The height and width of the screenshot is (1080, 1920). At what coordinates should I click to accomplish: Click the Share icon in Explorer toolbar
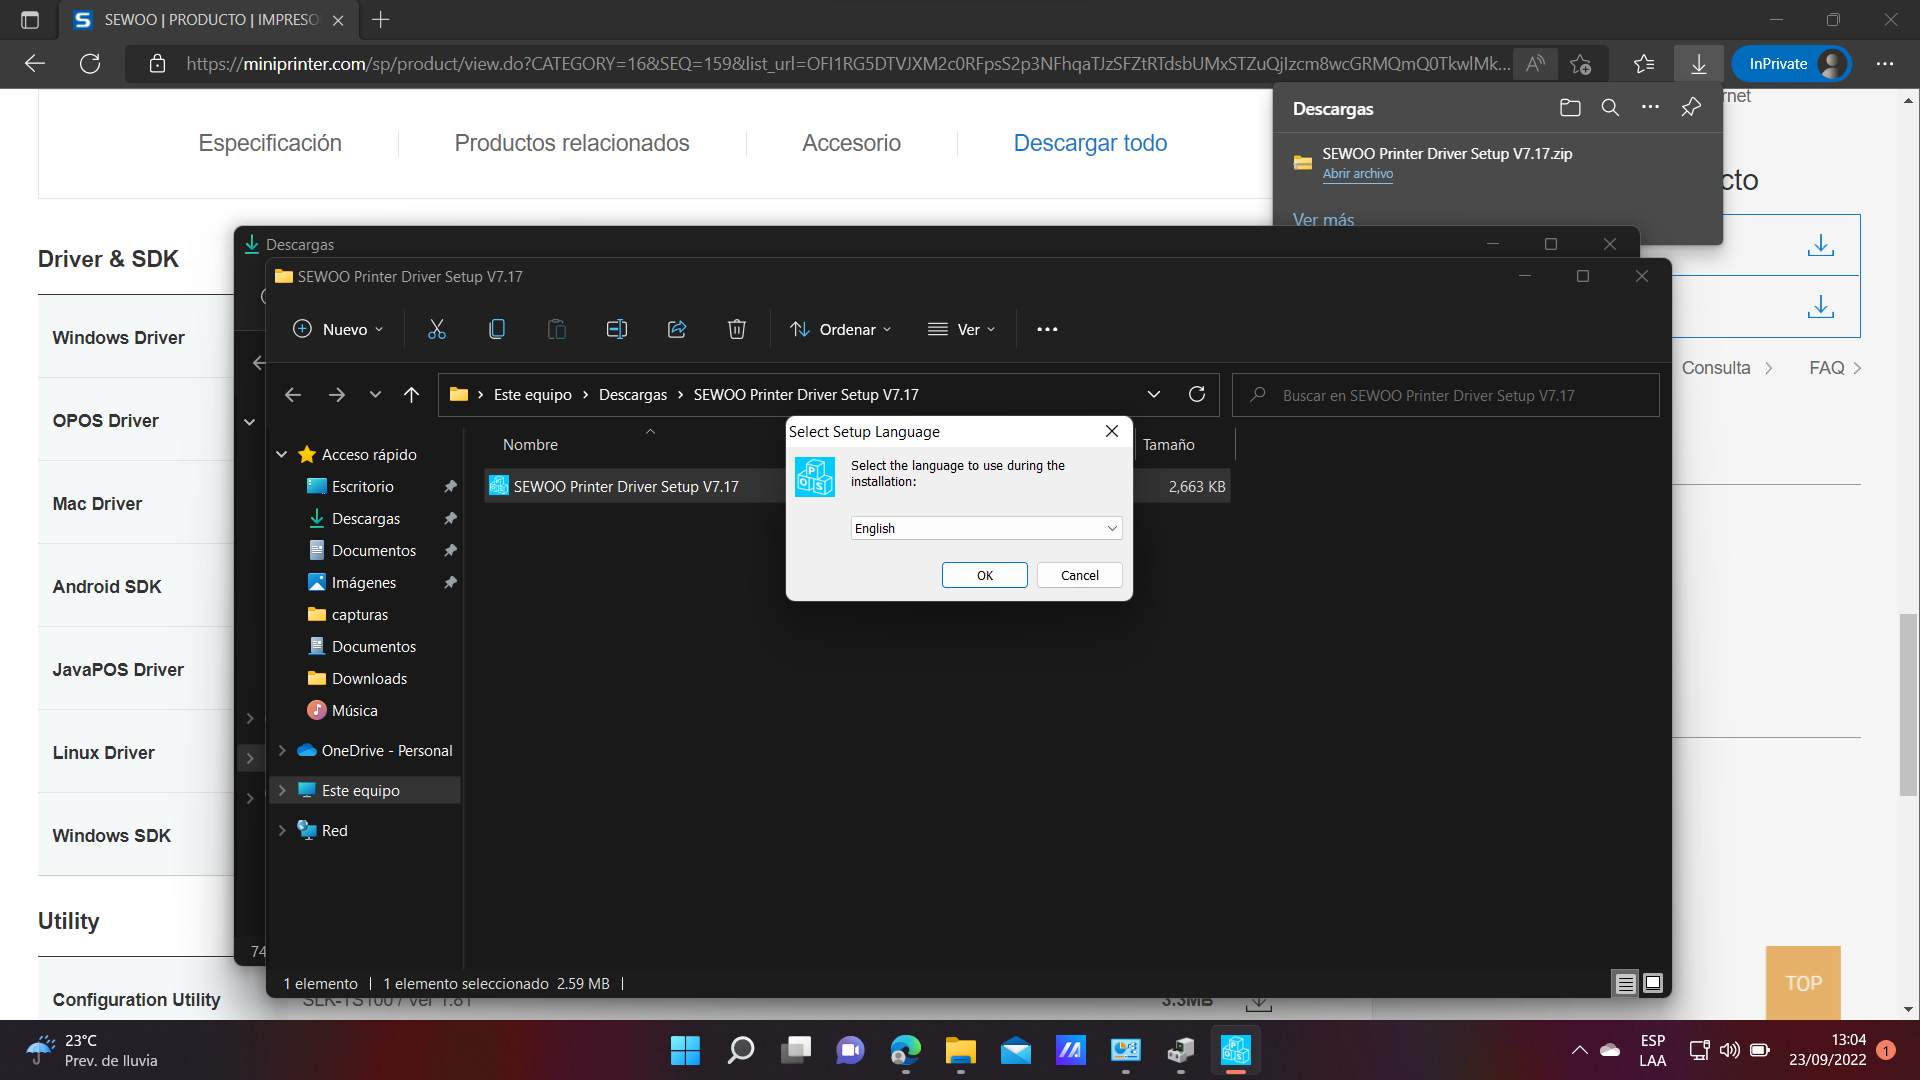(677, 329)
